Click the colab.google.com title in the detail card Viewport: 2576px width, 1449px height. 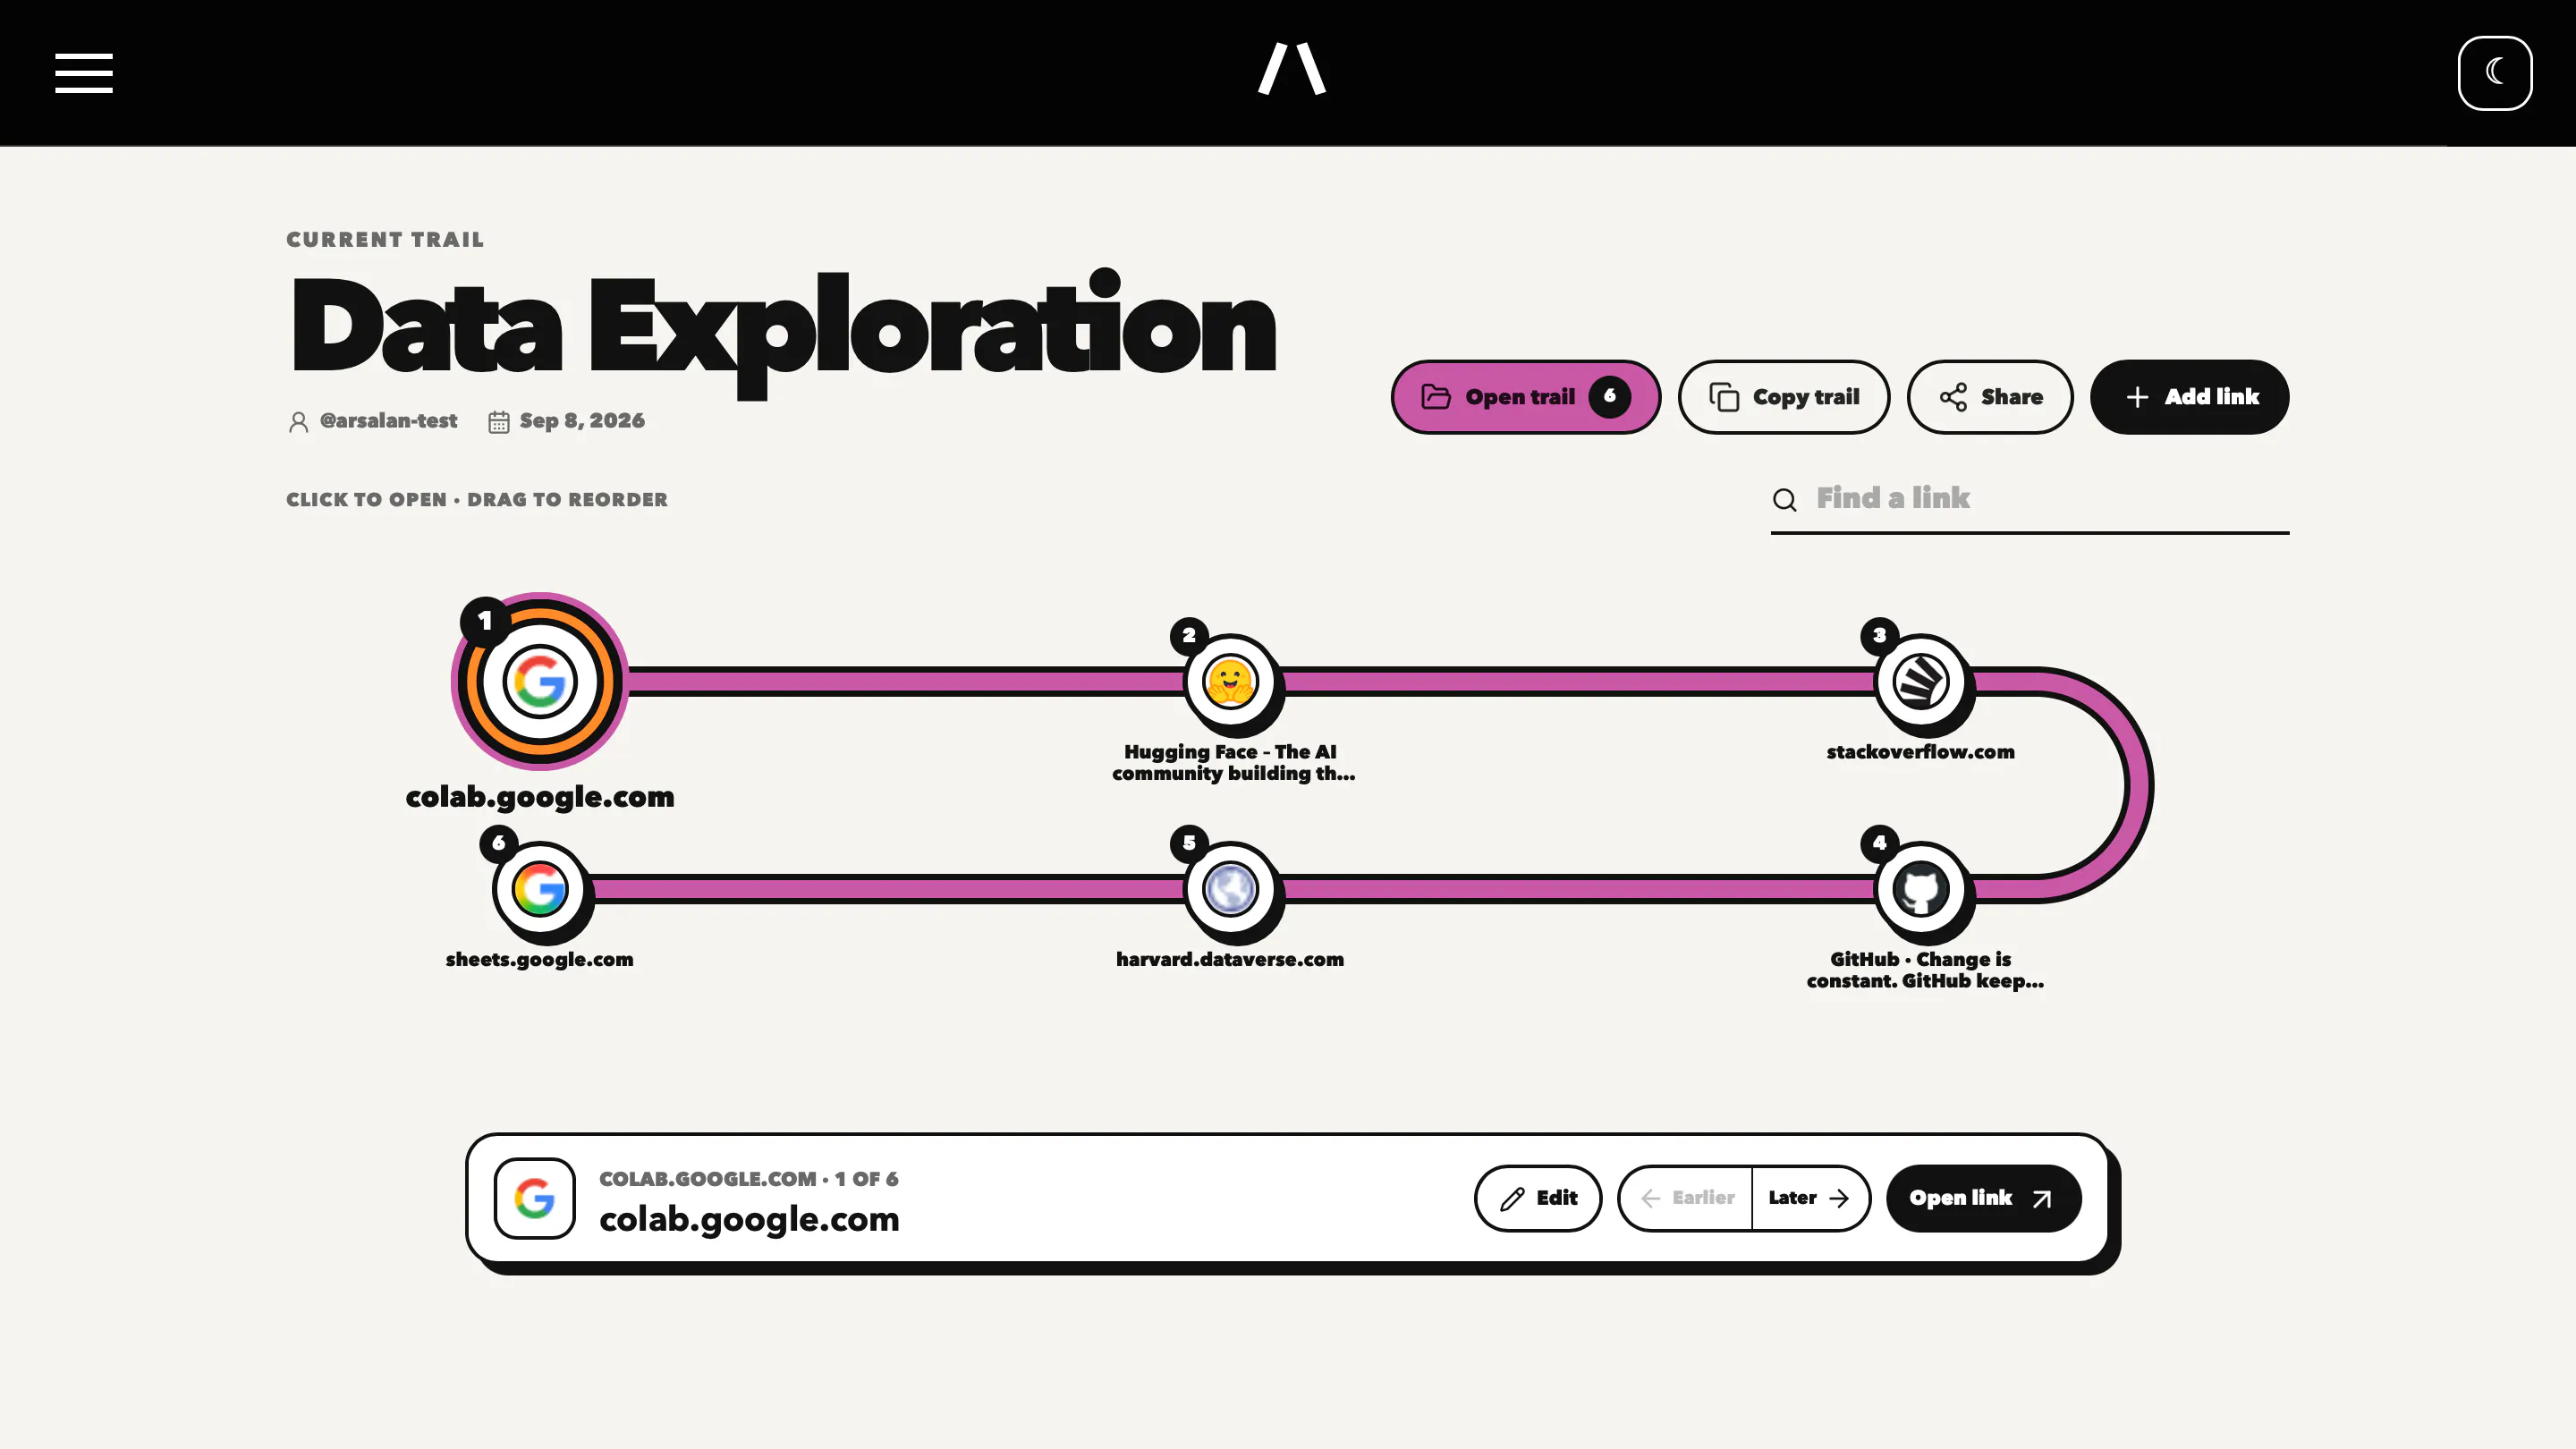click(749, 1220)
